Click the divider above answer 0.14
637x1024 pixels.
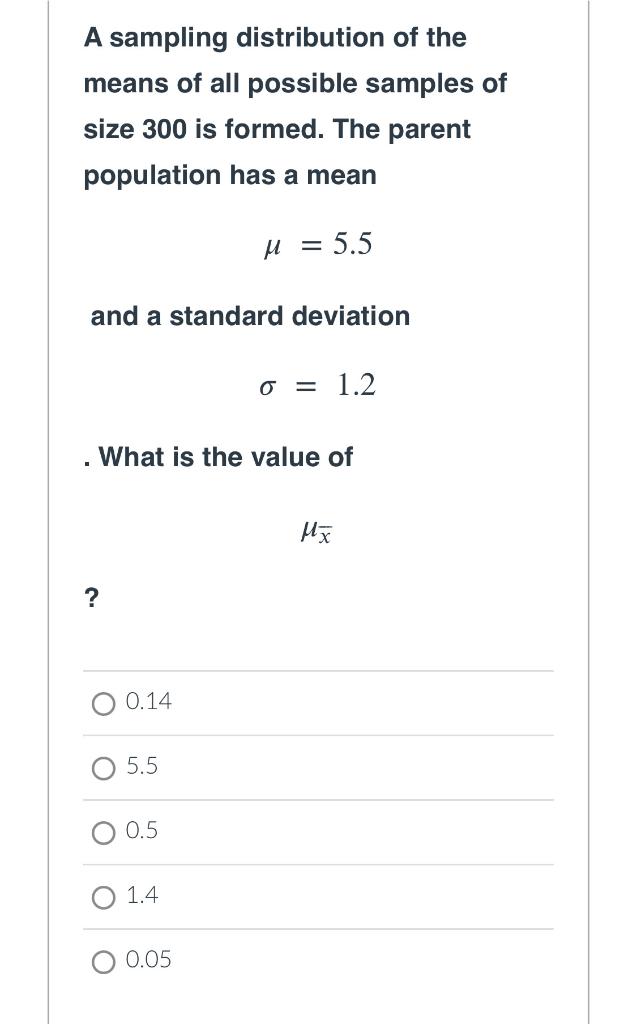click(318, 671)
